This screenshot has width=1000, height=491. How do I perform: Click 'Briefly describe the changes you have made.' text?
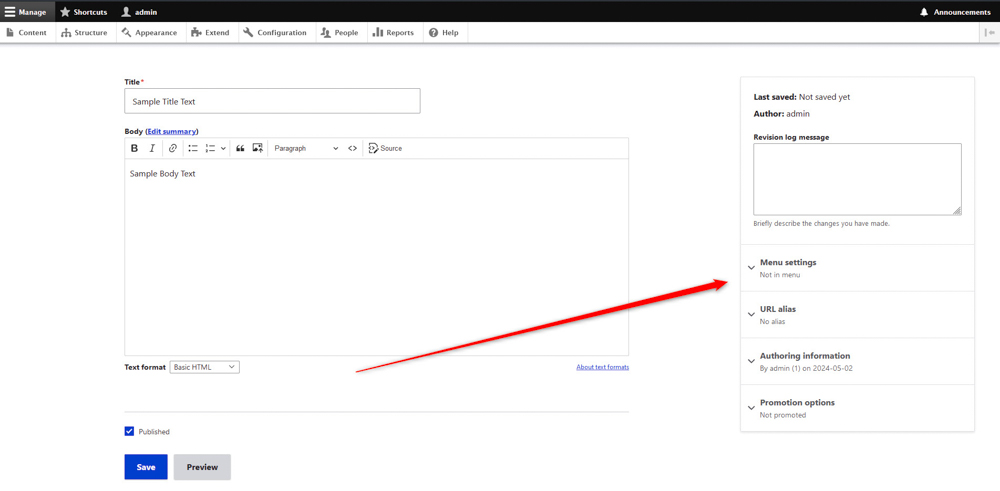click(821, 224)
